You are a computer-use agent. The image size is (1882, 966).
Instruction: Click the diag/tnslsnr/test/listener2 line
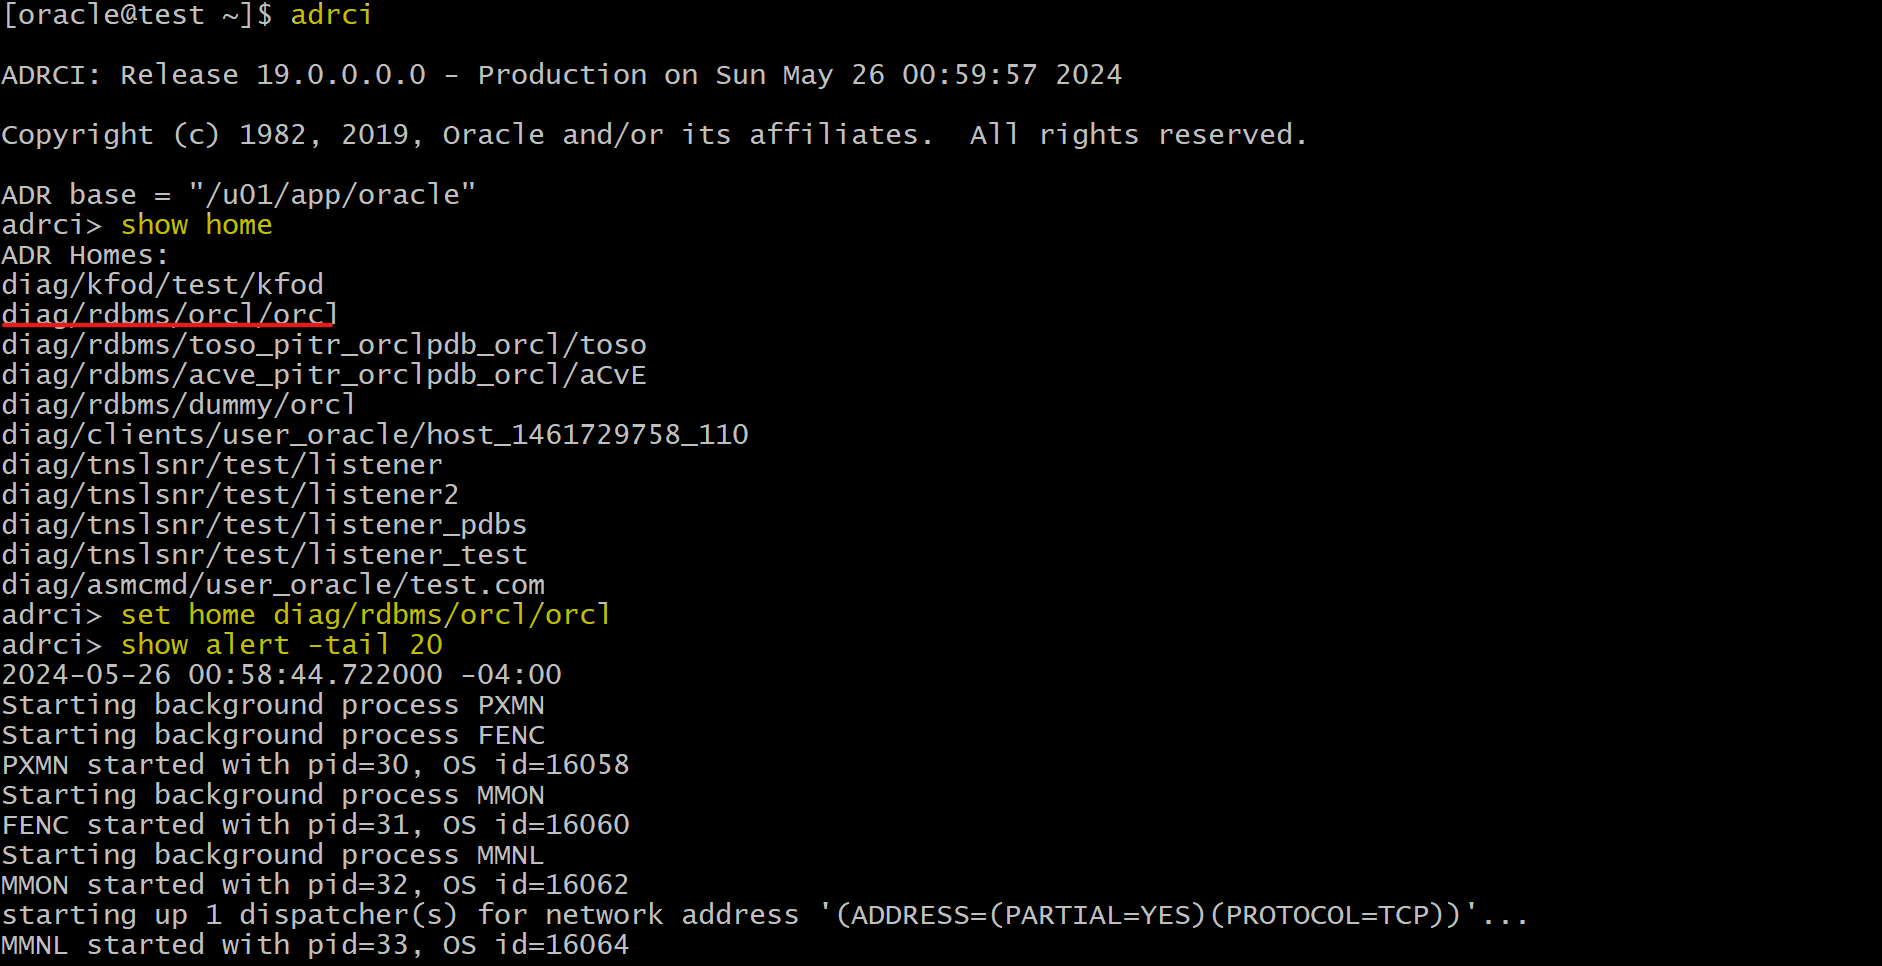click(x=230, y=495)
